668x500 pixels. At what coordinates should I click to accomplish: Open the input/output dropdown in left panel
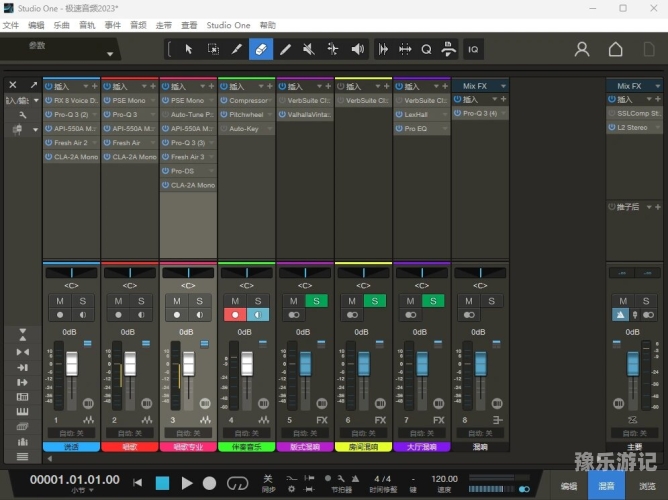click(x=36, y=101)
